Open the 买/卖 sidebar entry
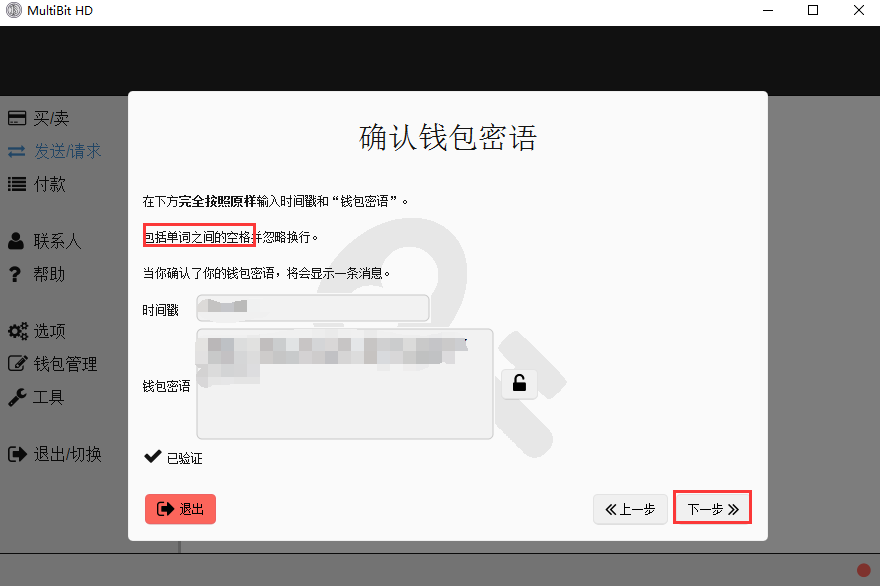 point(38,118)
